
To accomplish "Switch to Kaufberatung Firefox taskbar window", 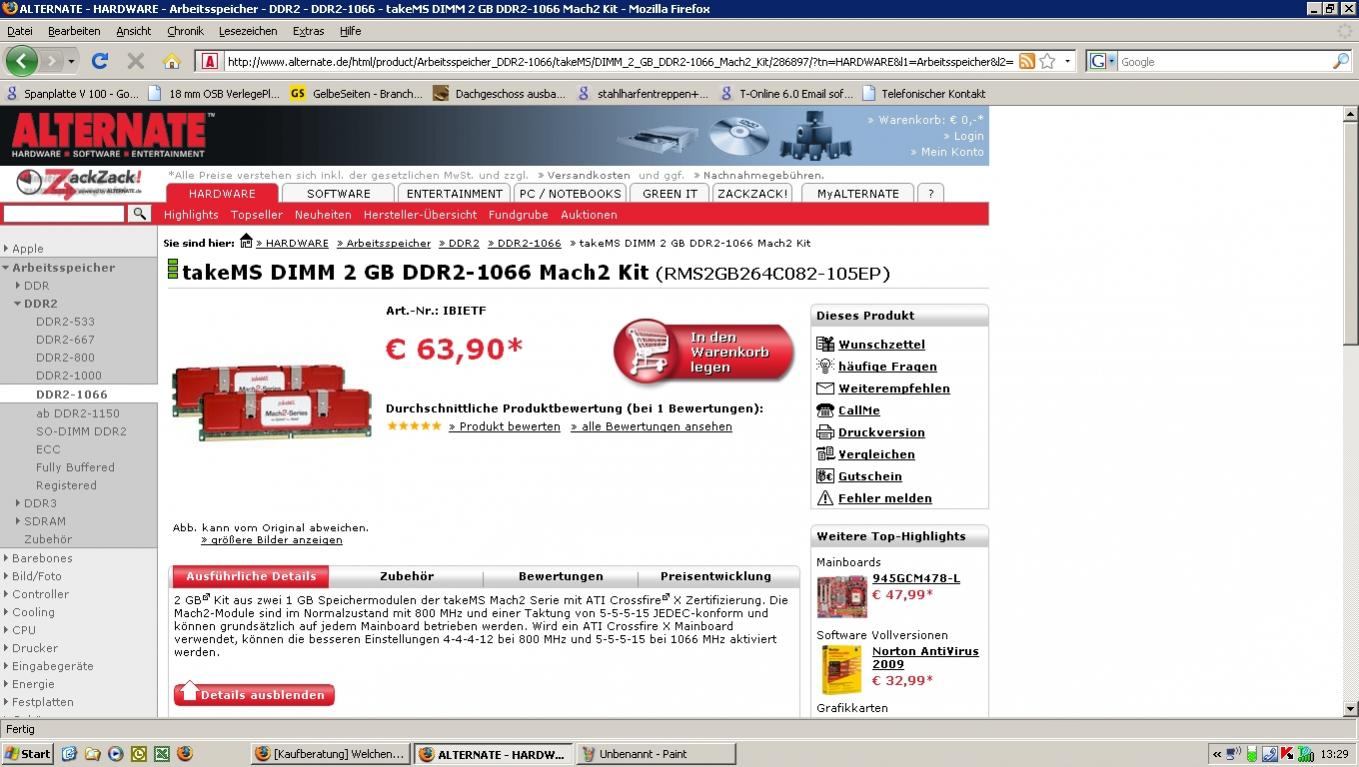I will click(x=330, y=754).
